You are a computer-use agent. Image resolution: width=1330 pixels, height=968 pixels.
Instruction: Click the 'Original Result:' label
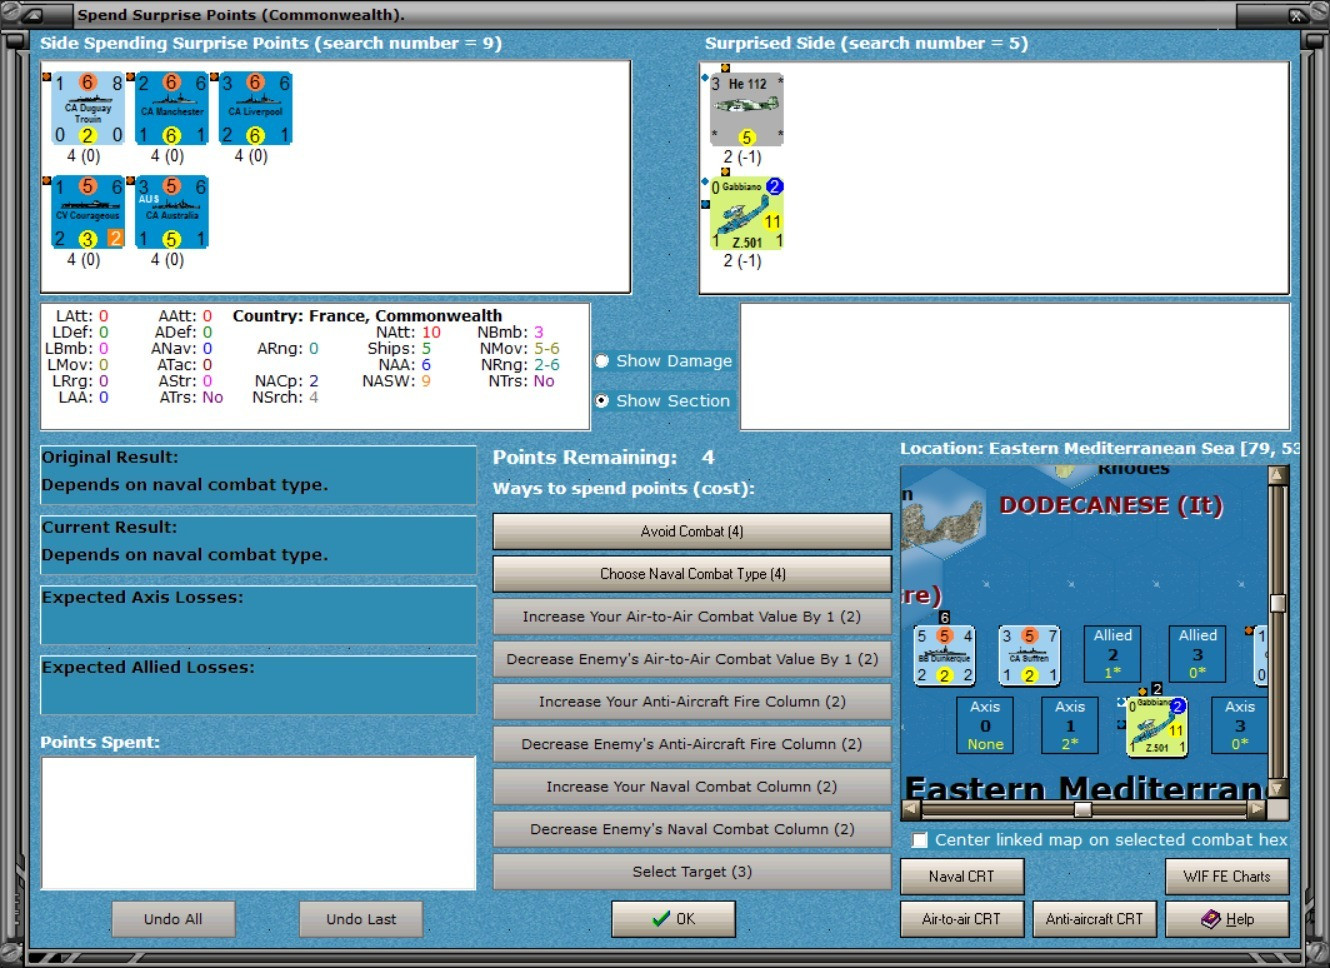click(110, 457)
